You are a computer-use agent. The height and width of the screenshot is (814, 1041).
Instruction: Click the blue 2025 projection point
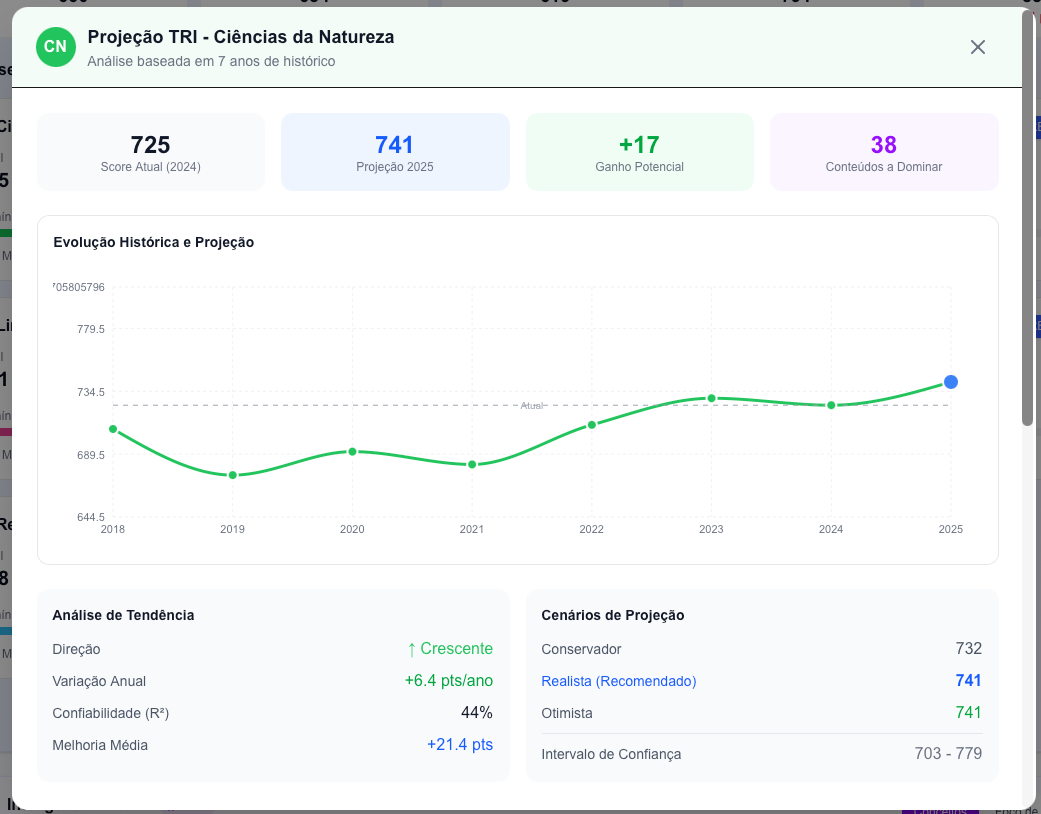point(951,382)
